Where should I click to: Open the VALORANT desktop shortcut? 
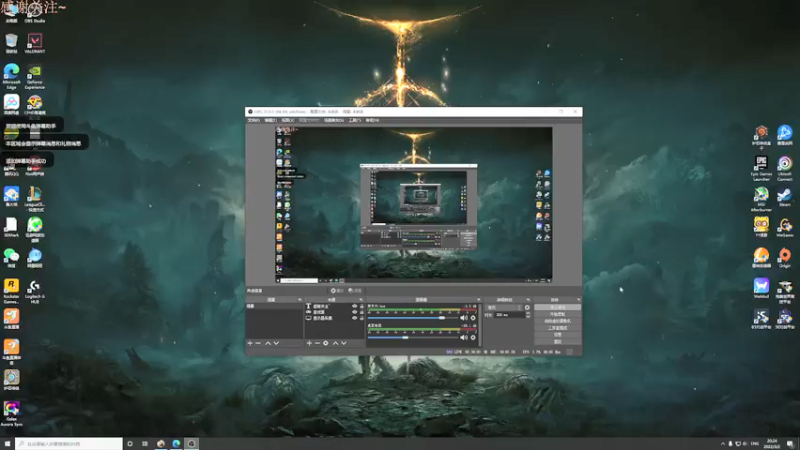coord(35,43)
